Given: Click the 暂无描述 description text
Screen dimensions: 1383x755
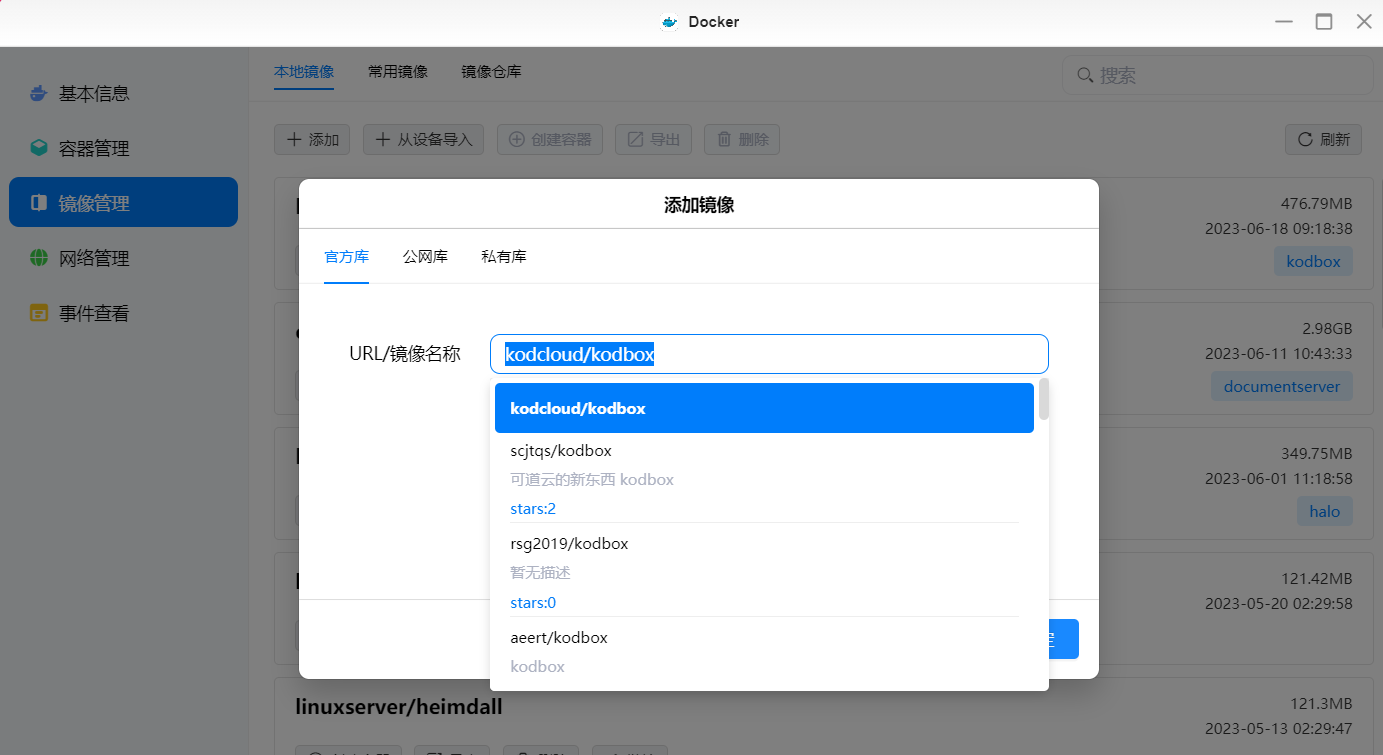Looking at the screenshot, I should pyautogui.click(x=540, y=573).
